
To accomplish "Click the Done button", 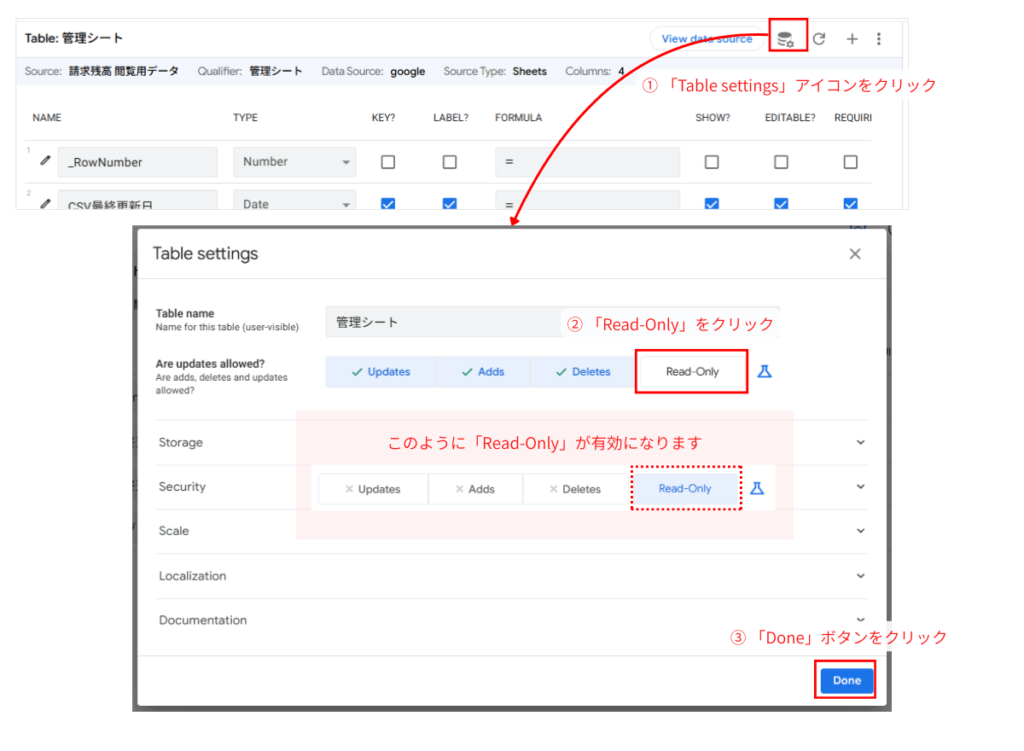I will click(x=845, y=680).
